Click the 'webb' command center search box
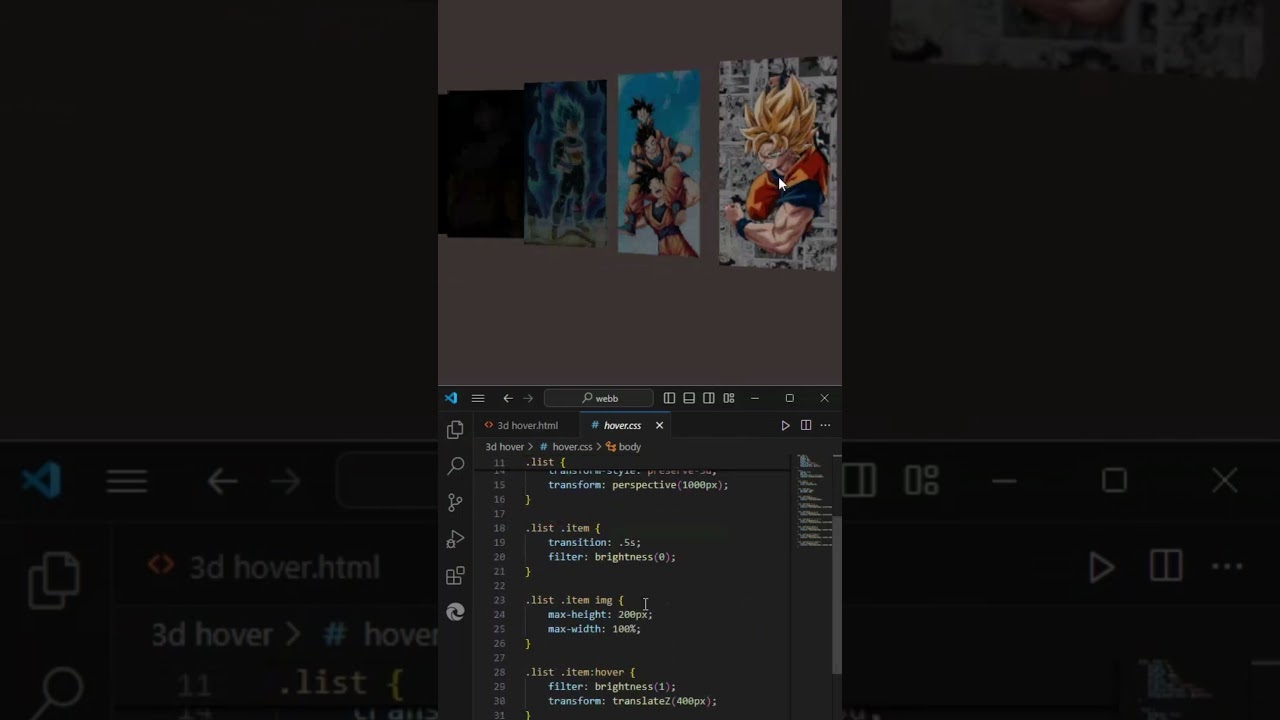 point(599,398)
